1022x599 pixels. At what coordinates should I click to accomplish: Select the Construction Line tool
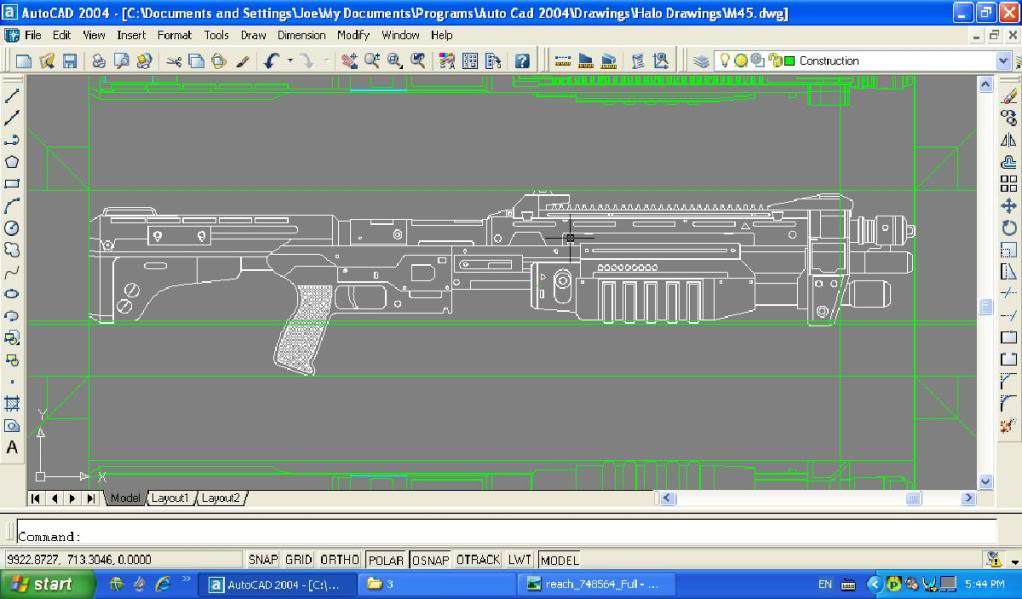click(12, 118)
